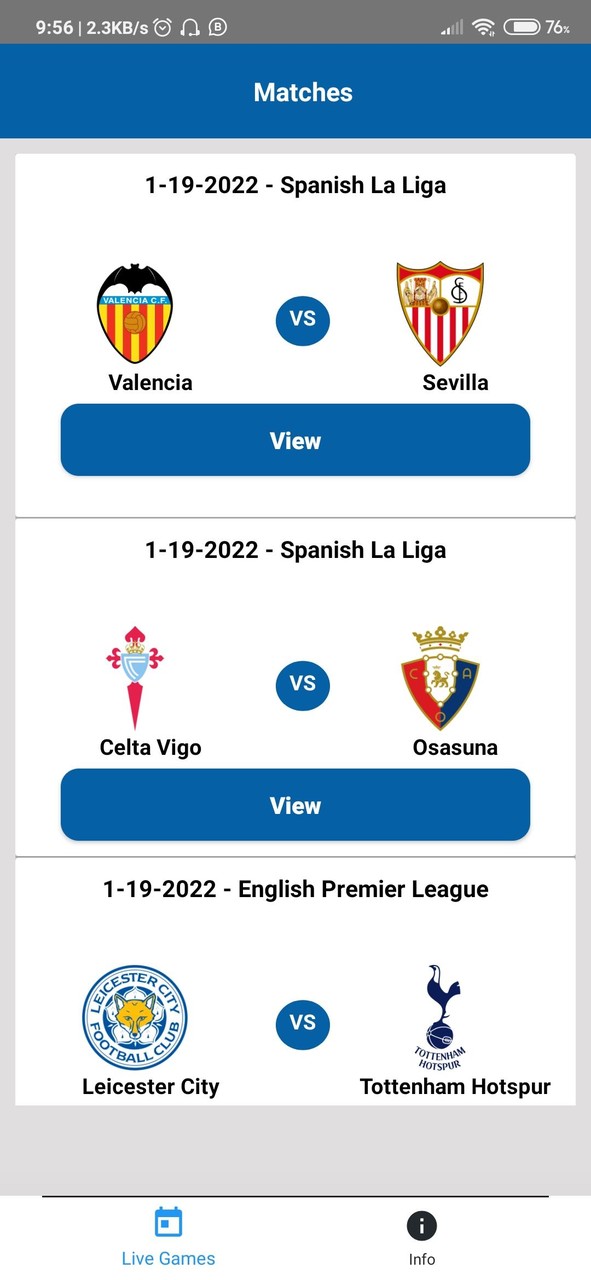The height and width of the screenshot is (1280, 591).
Task: Select the Valencia club crest
Action: point(135,310)
